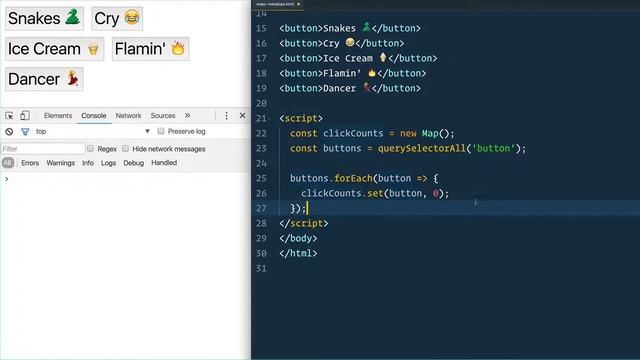
Task: Filter console by Info
Action: (88, 163)
